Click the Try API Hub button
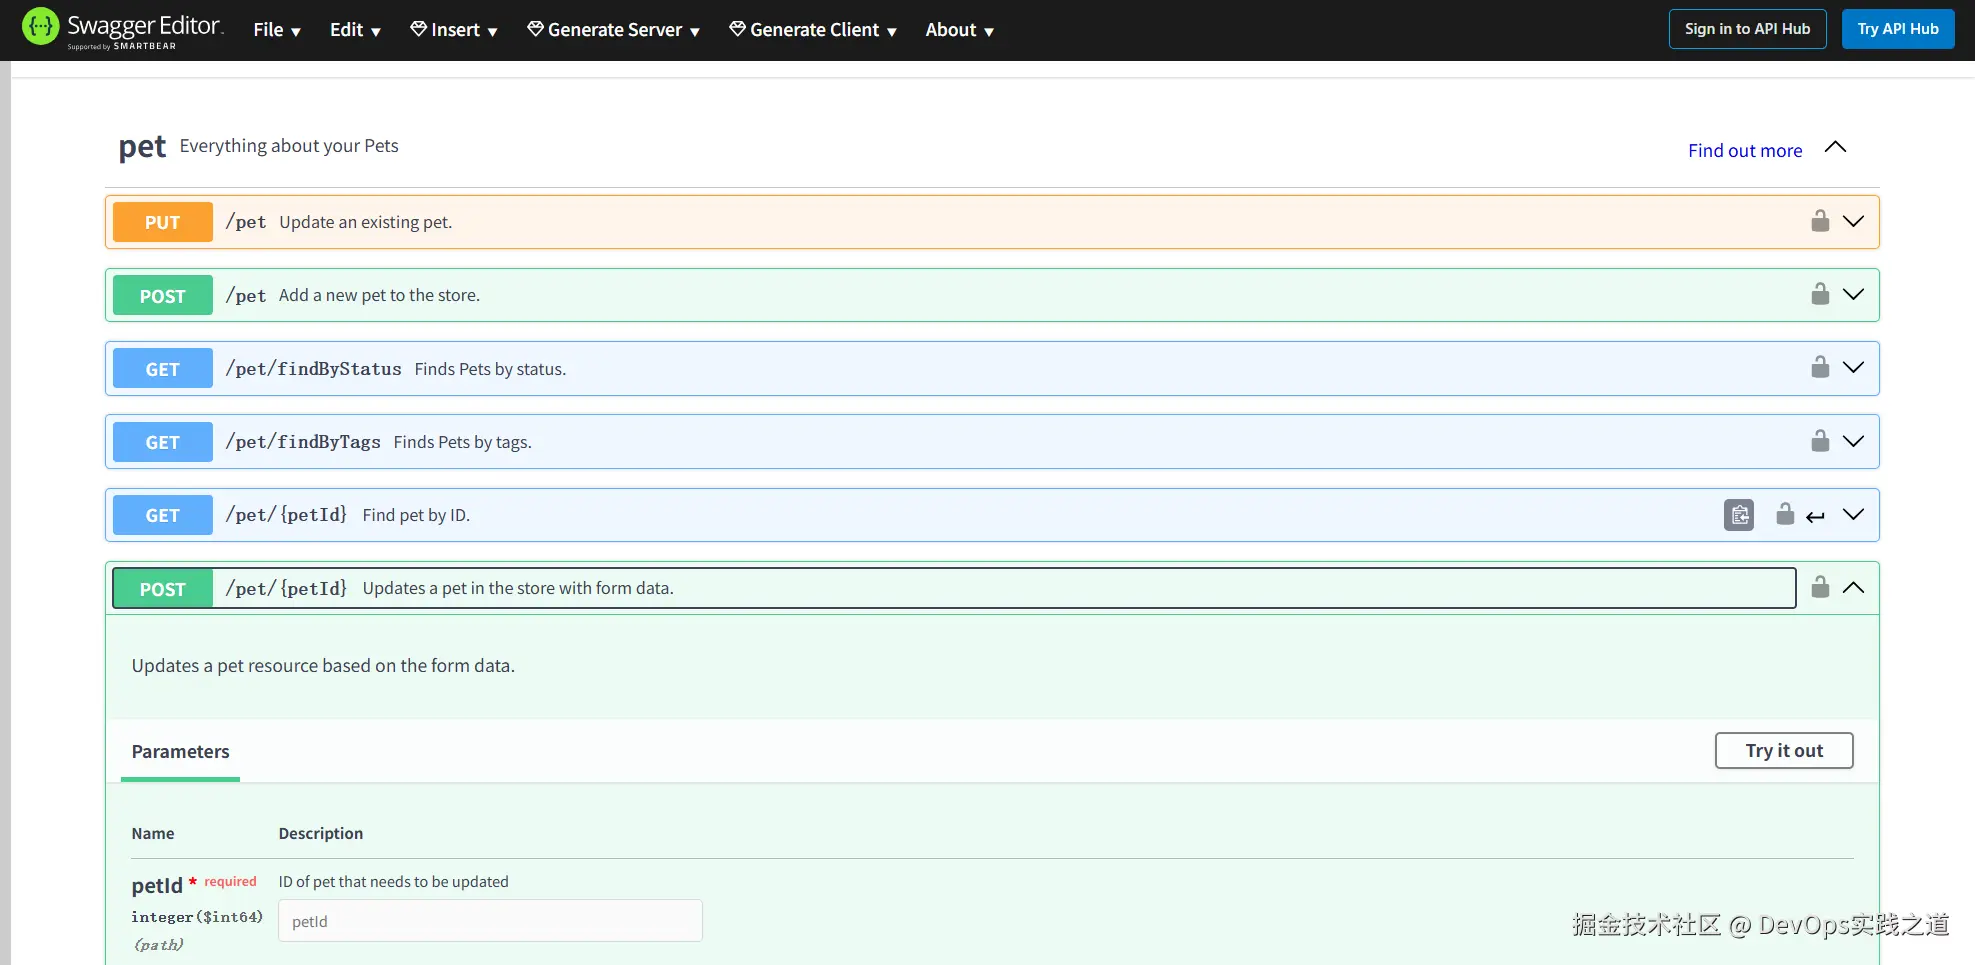This screenshot has height=965, width=1975. tap(1898, 29)
